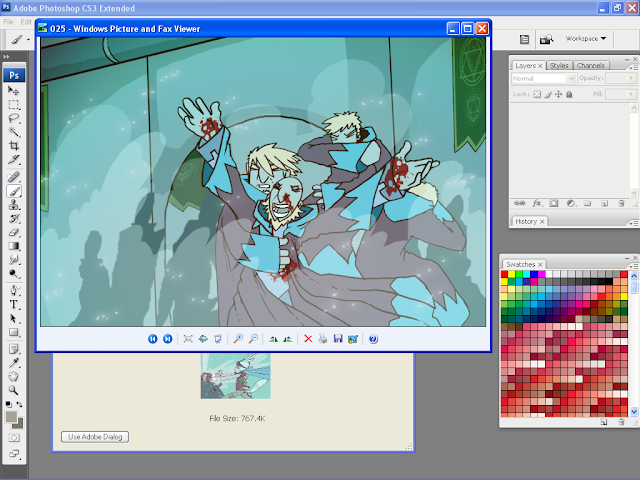This screenshot has width=640, height=480.
Task: Select the Rectangular Marquee tool
Action: pos(13,104)
